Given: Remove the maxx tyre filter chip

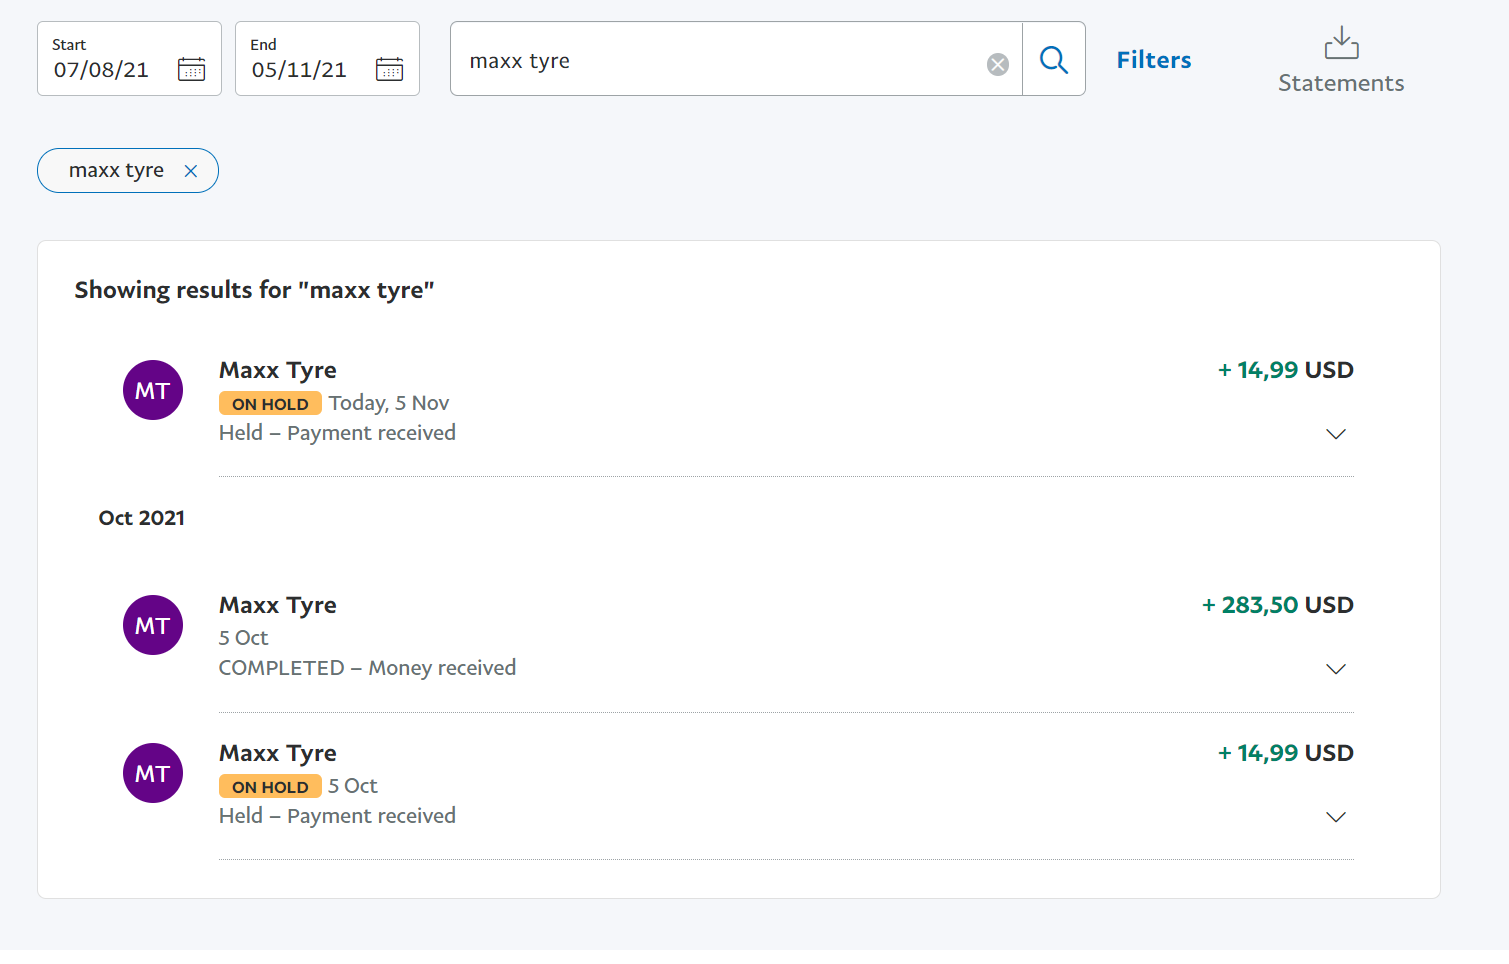Looking at the screenshot, I should tap(191, 171).
